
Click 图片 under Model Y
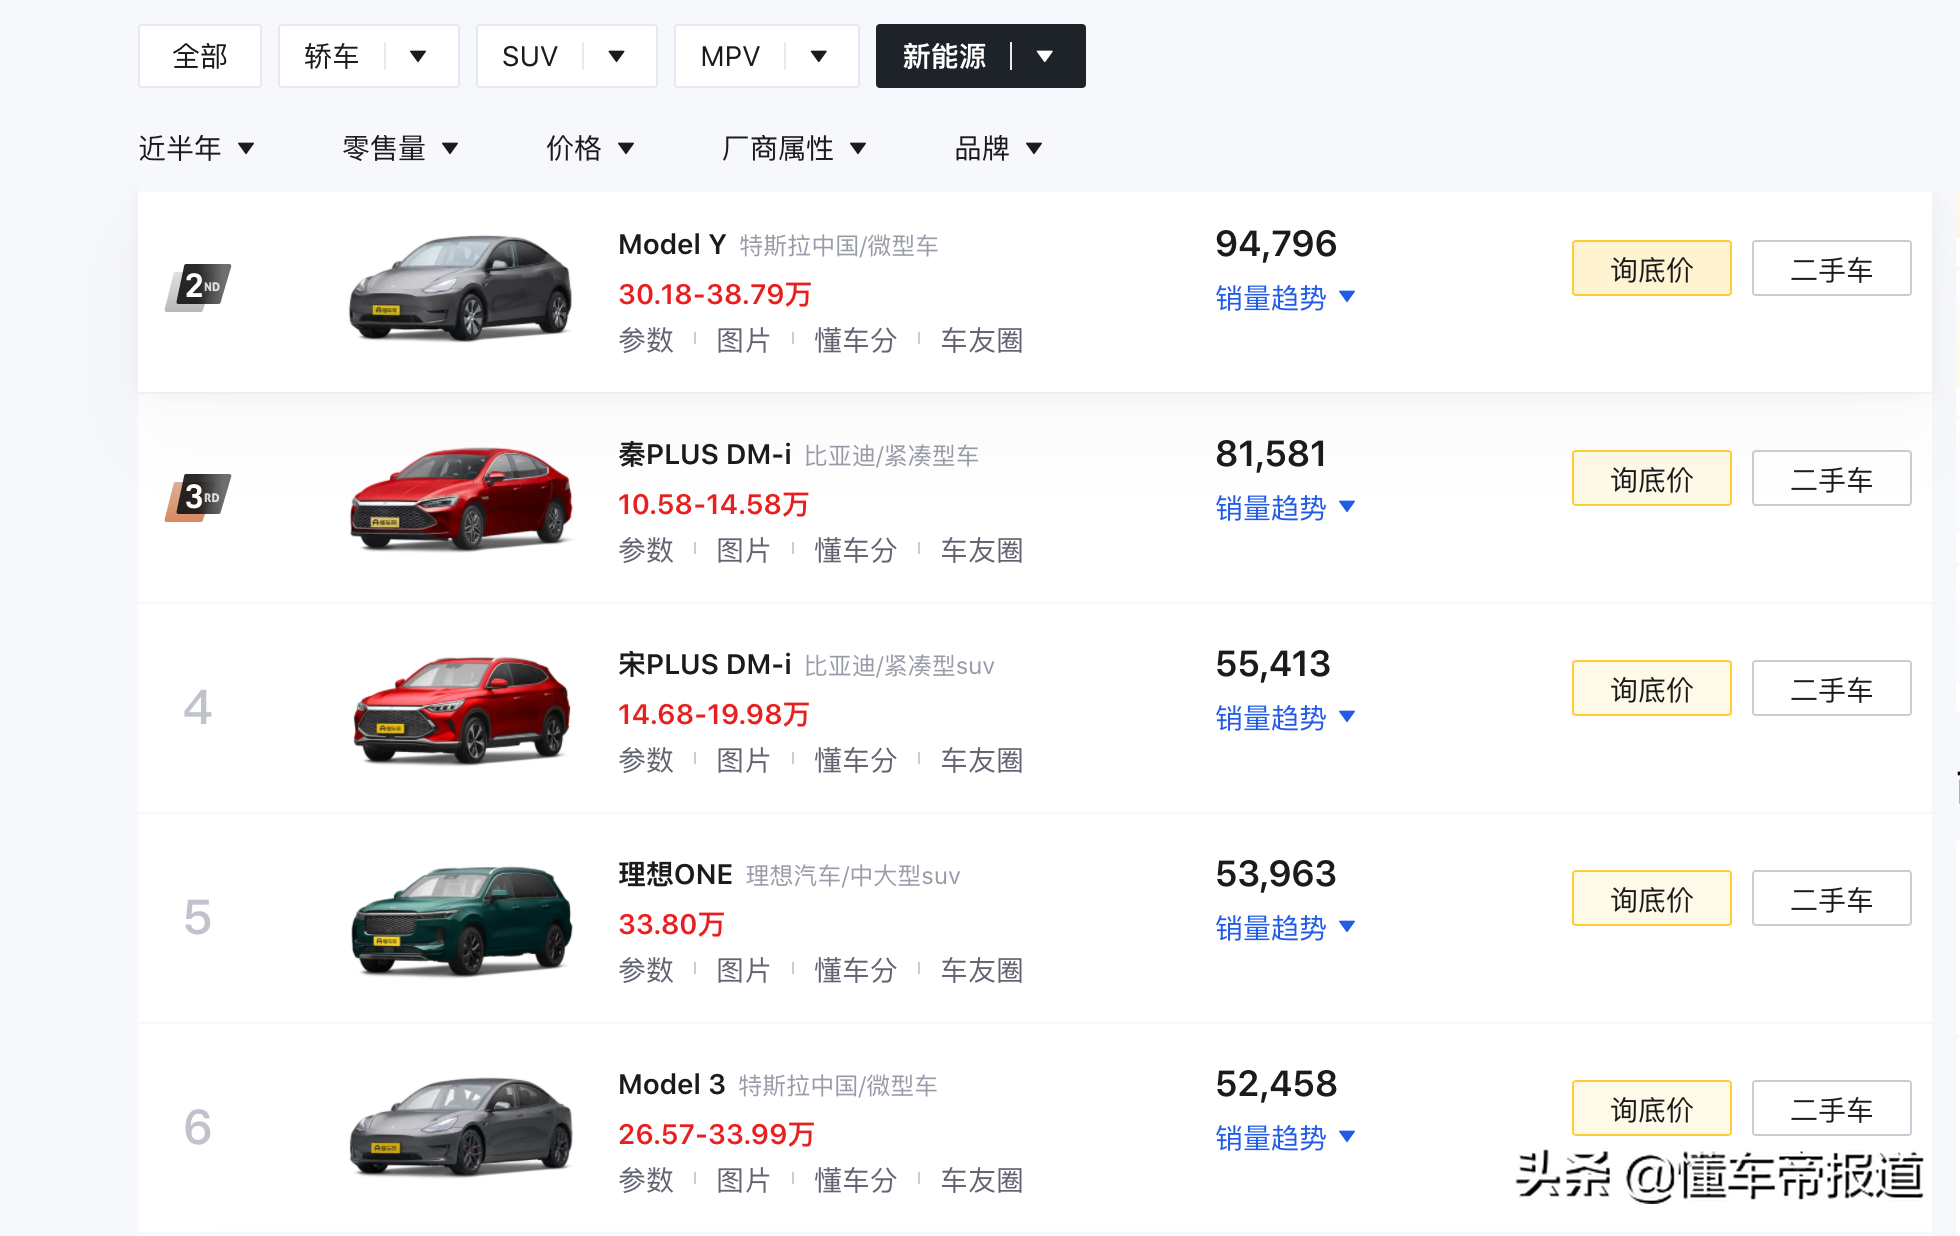743,341
